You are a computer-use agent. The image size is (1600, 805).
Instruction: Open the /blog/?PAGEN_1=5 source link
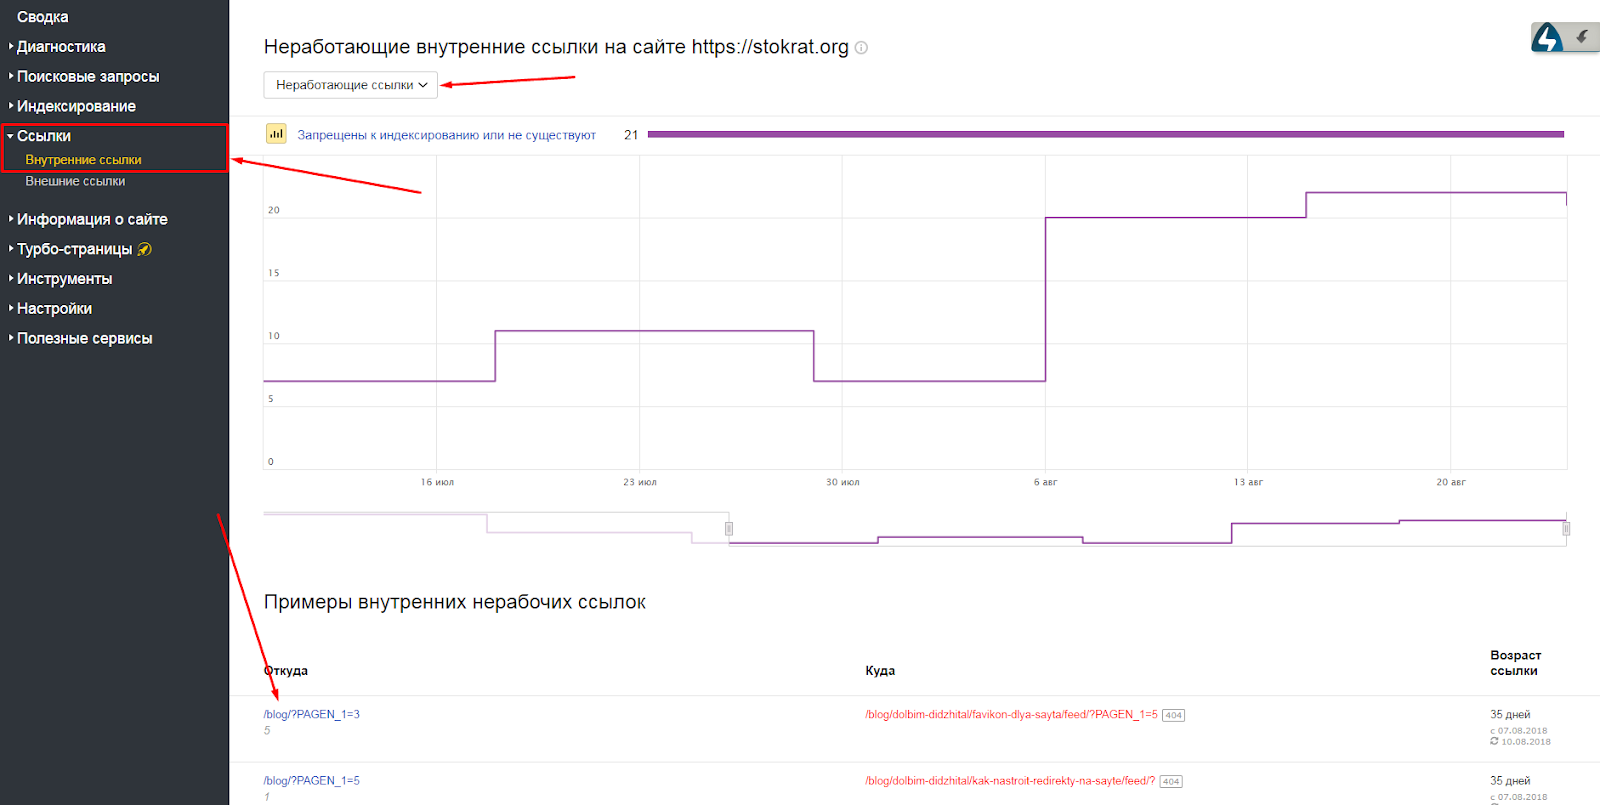tap(311, 780)
